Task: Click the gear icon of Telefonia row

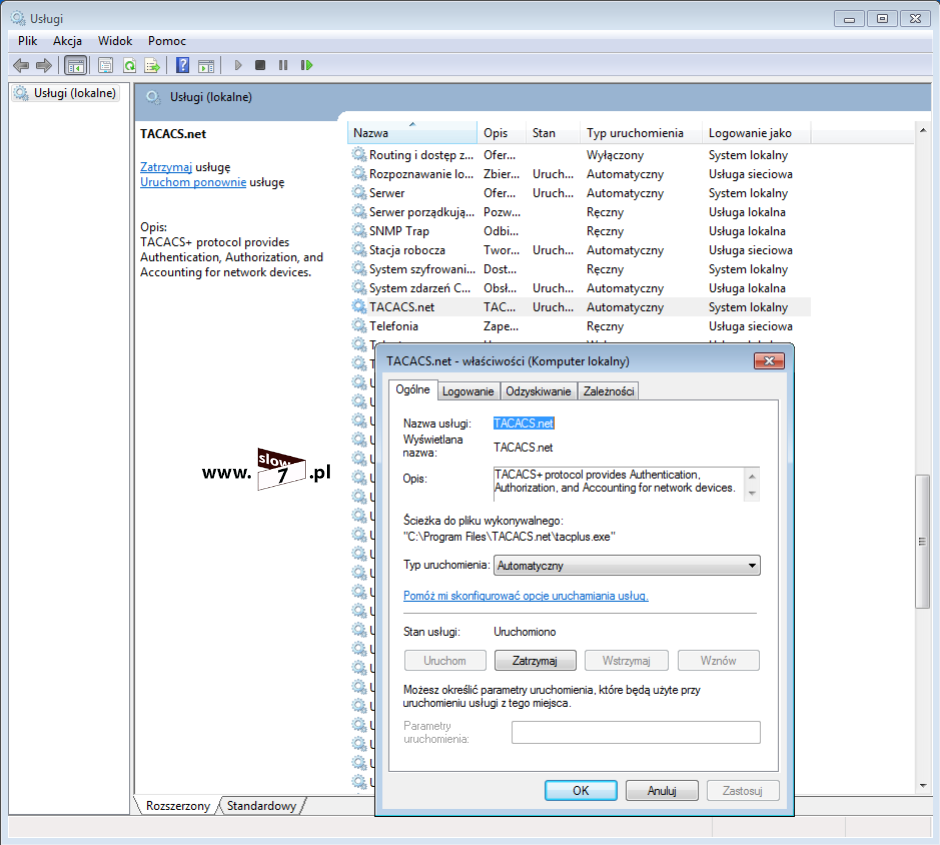Action: tap(359, 325)
